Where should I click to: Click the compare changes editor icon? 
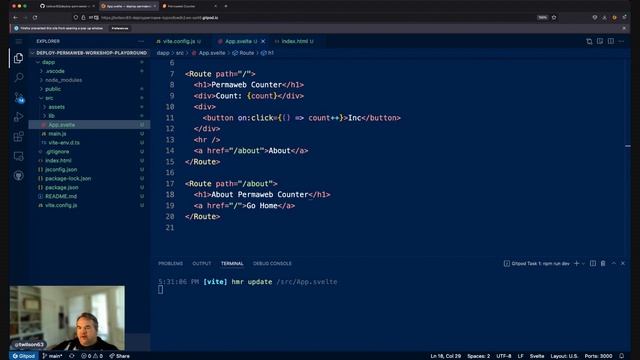589,41
